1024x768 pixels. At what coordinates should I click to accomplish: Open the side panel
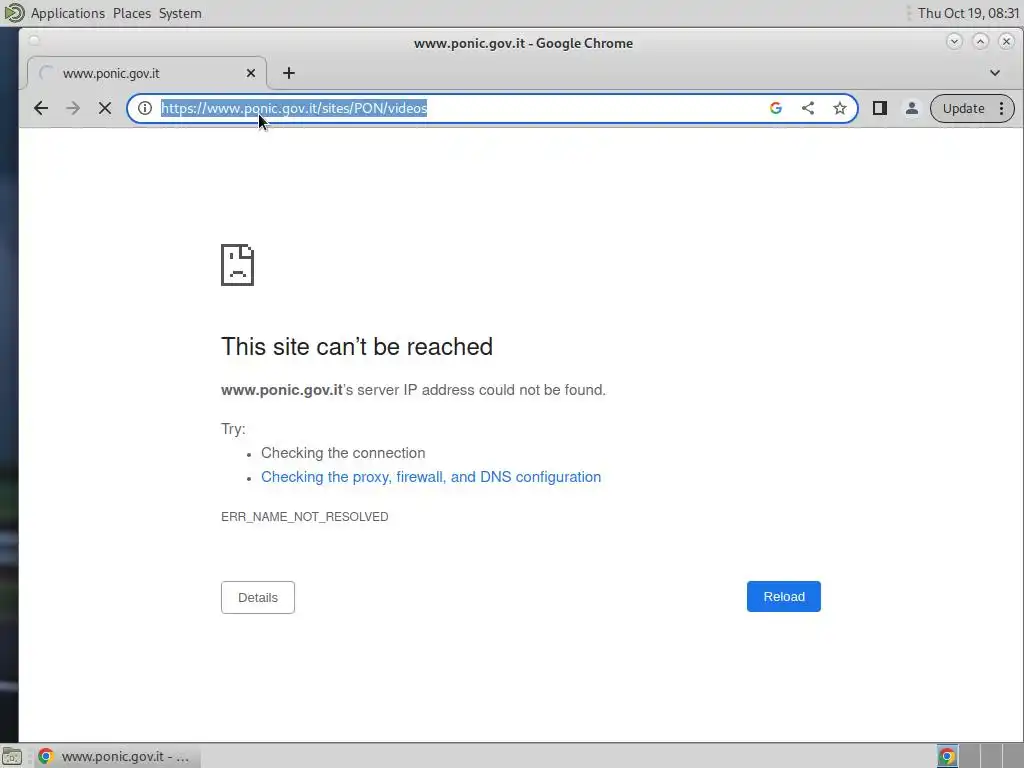[x=880, y=108]
